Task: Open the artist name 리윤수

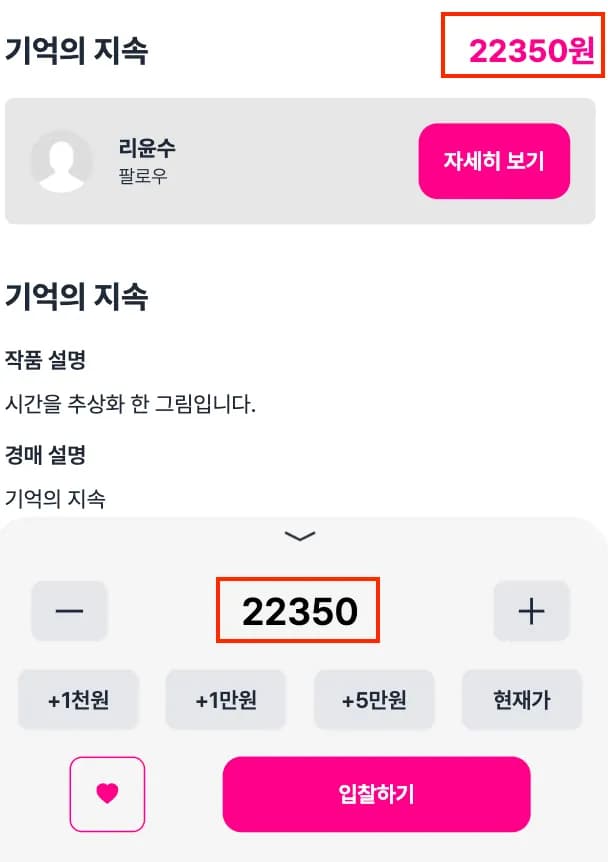Action: tap(147, 148)
